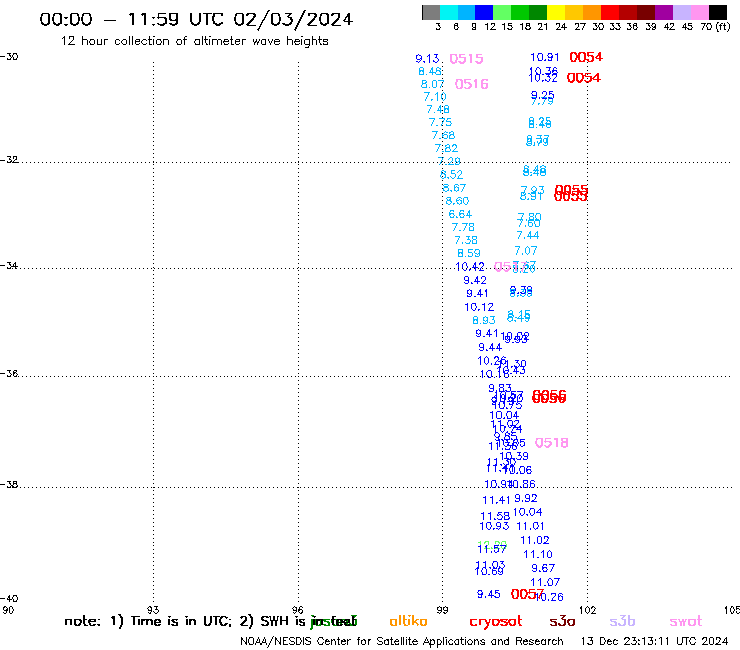The width and height of the screenshot is (740, 650).
Task: Click the wave height value 11.01
Action: click(530, 526)
